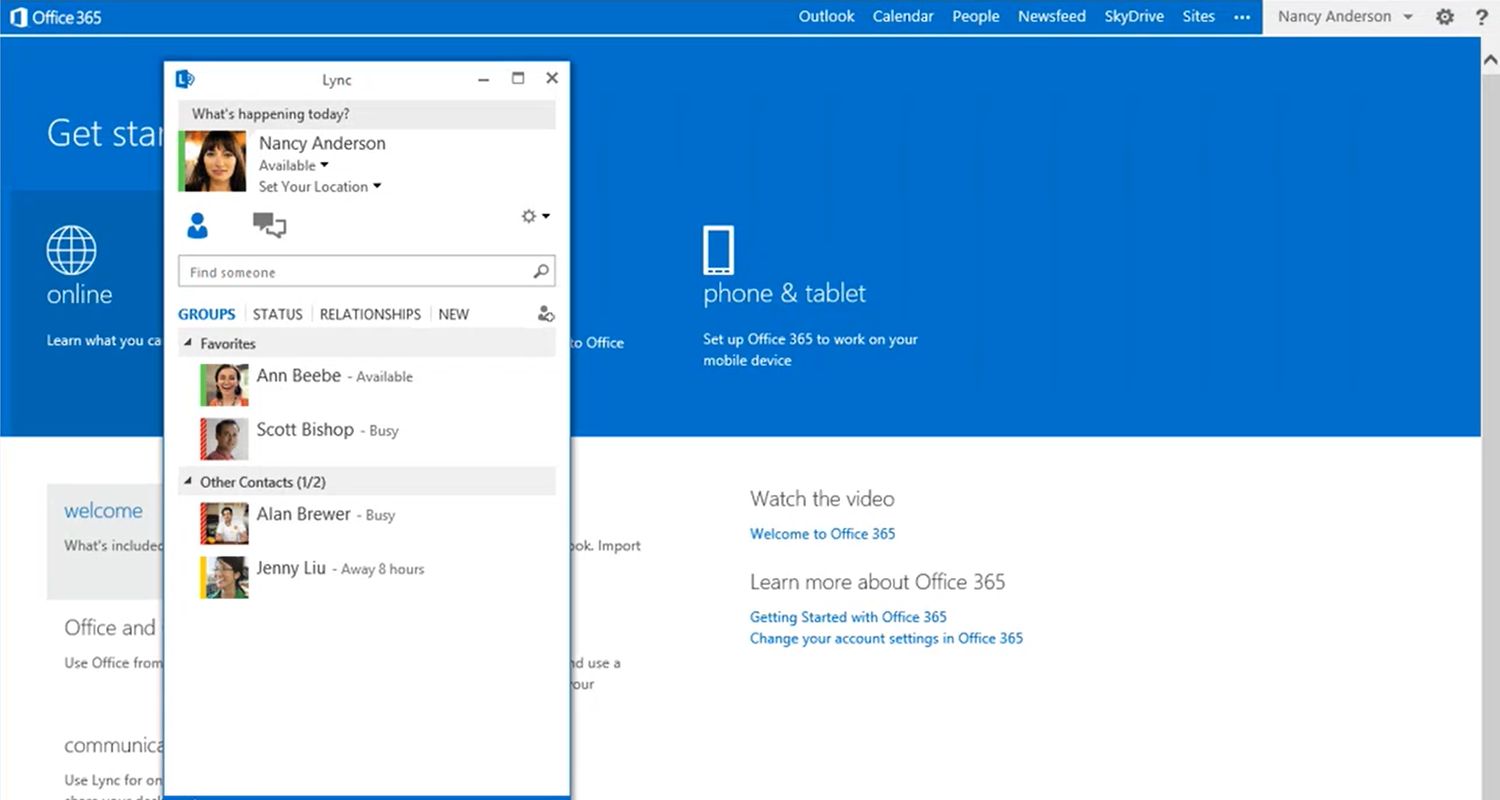Open the Available status dropdown
Screen dimensions: 1500x800
[293, 166]
